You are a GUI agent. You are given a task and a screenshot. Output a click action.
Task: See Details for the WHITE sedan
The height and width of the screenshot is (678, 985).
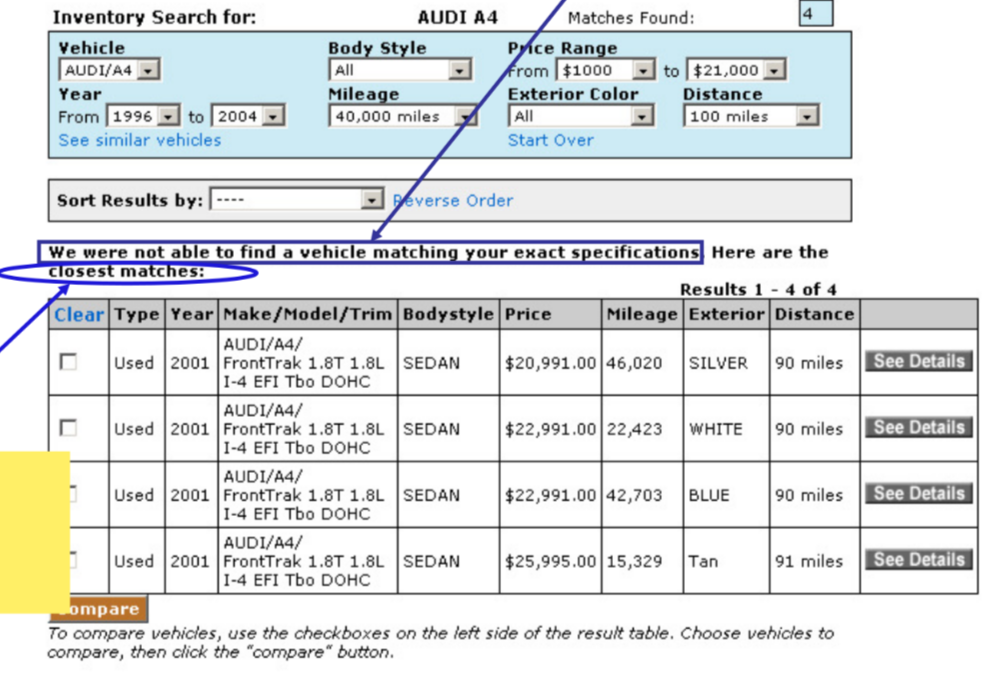click(919, 427)
